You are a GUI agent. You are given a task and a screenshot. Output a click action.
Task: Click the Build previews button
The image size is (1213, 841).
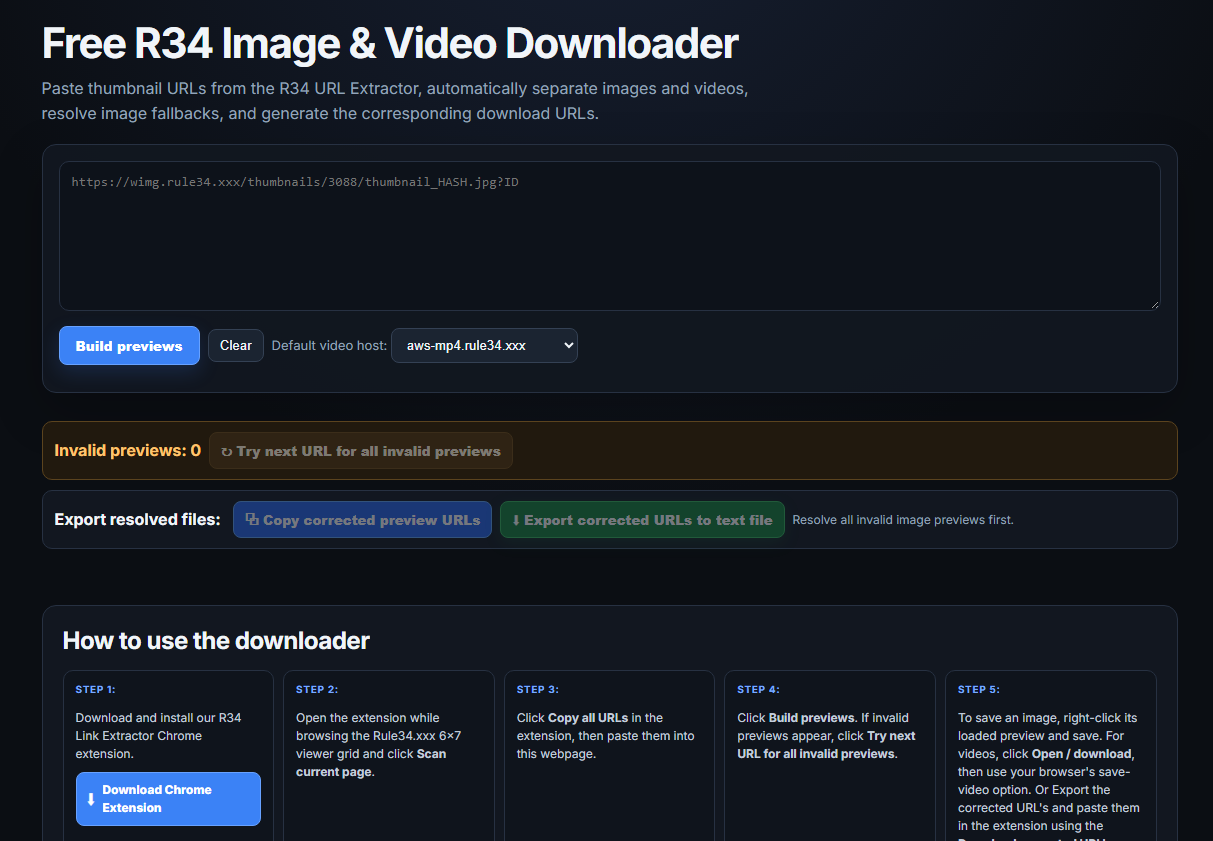click(x=129, y=346)
